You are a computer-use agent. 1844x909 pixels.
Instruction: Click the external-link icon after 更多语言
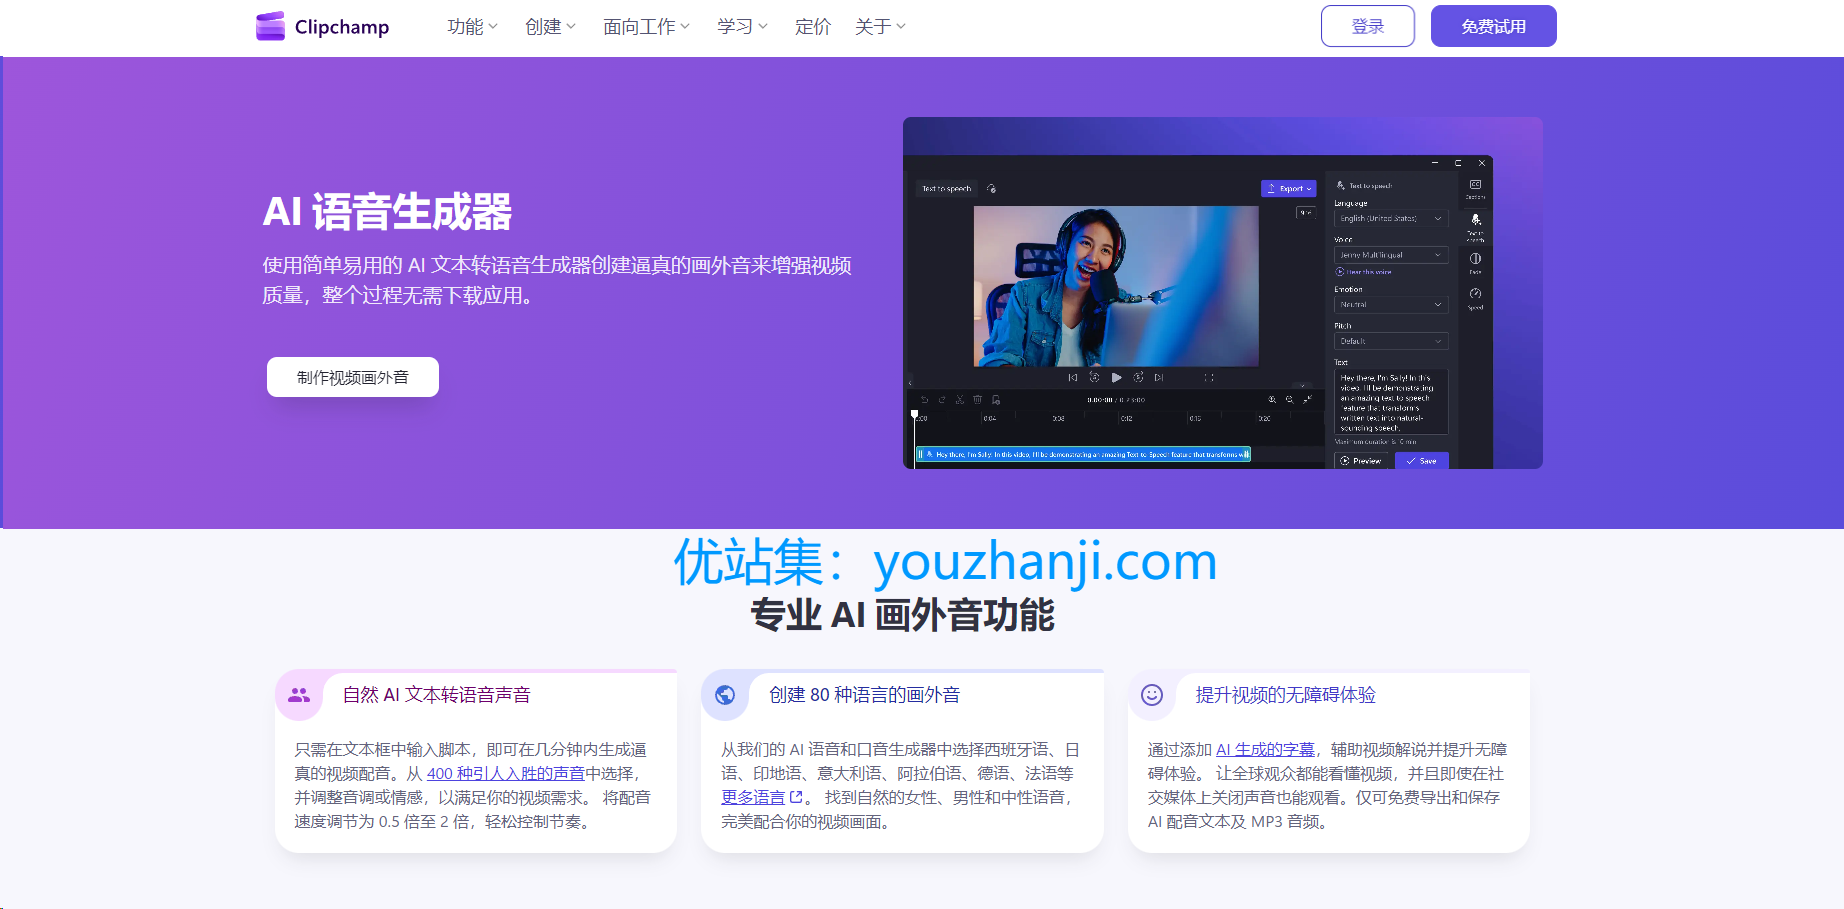797,797
